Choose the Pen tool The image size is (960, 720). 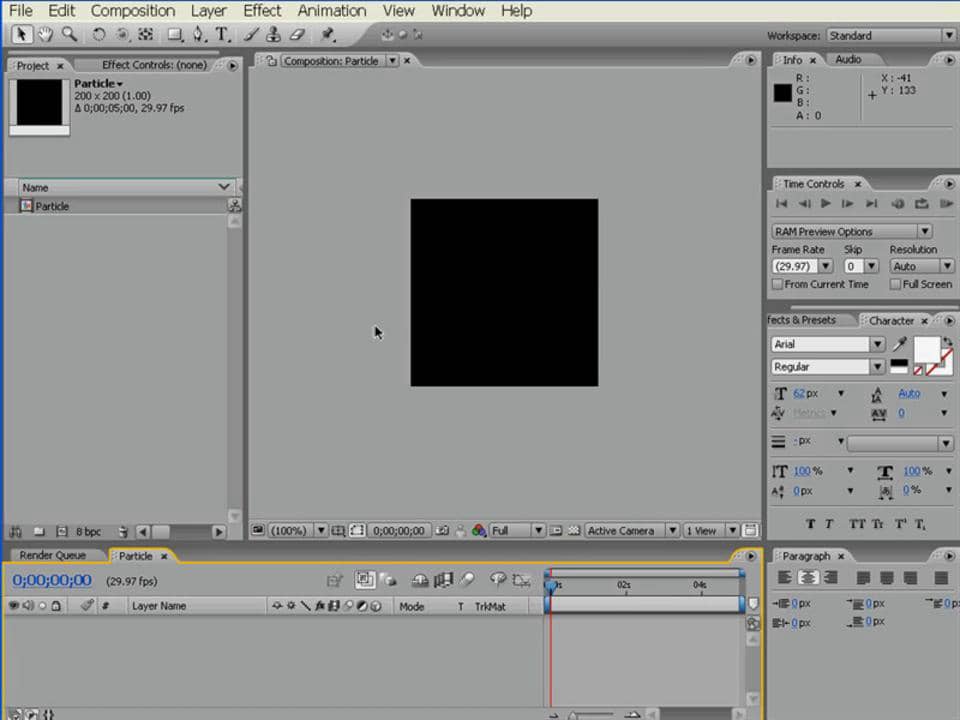(198, 34)
